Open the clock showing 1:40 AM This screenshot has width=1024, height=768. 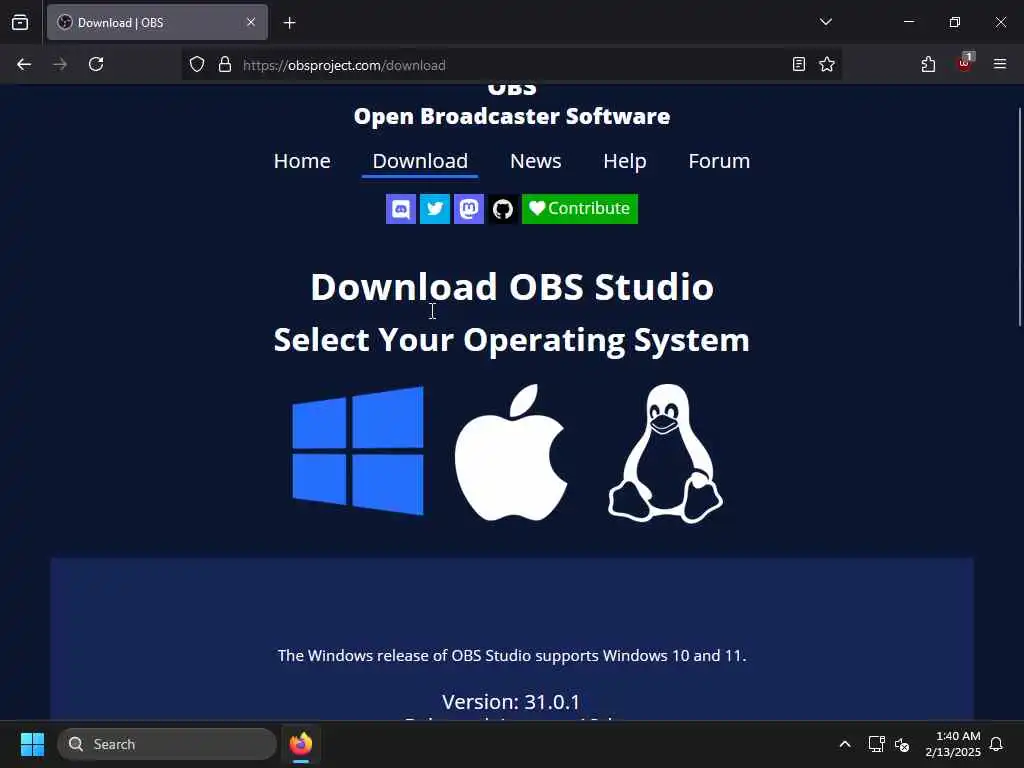tap(952, 744)
